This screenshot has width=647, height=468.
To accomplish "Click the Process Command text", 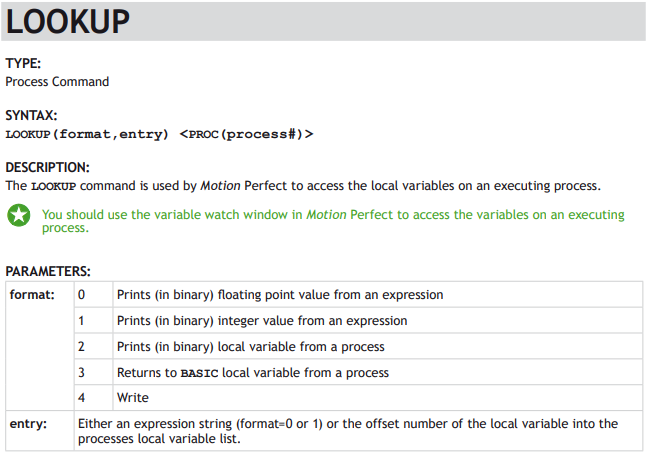I will click(x=57, y=82).
